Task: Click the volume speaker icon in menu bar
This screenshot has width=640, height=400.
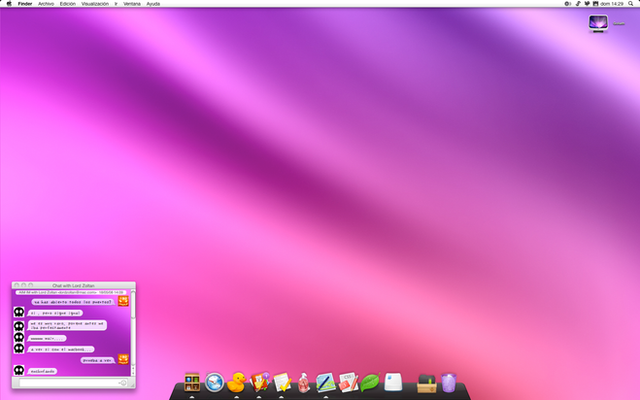Action: (567, 4)
